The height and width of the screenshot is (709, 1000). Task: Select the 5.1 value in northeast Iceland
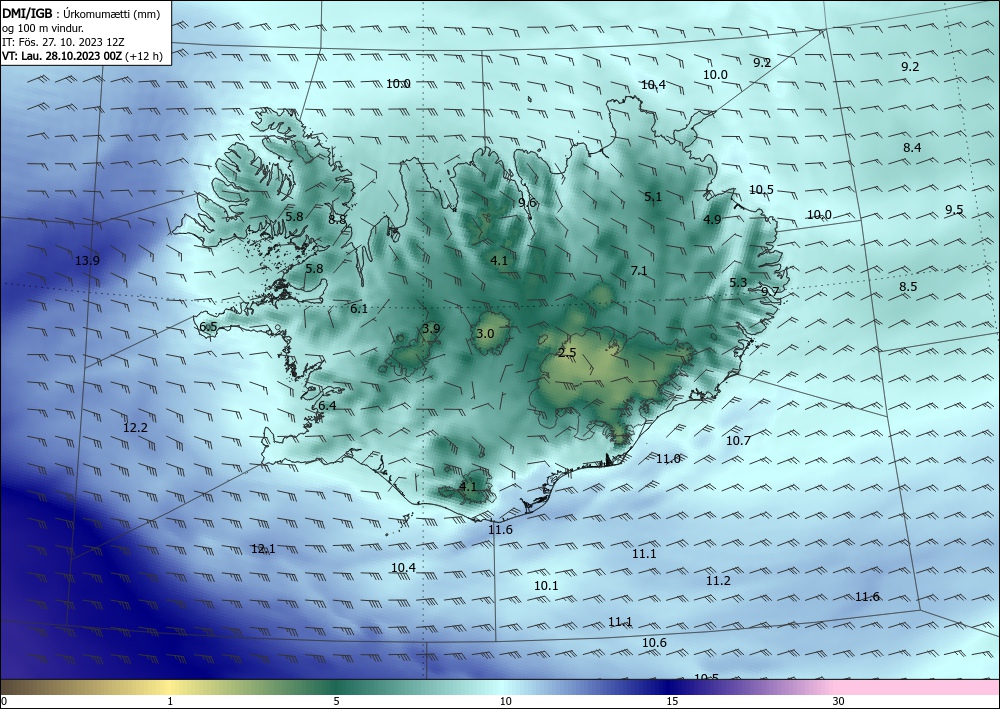(x=653, y=197)
